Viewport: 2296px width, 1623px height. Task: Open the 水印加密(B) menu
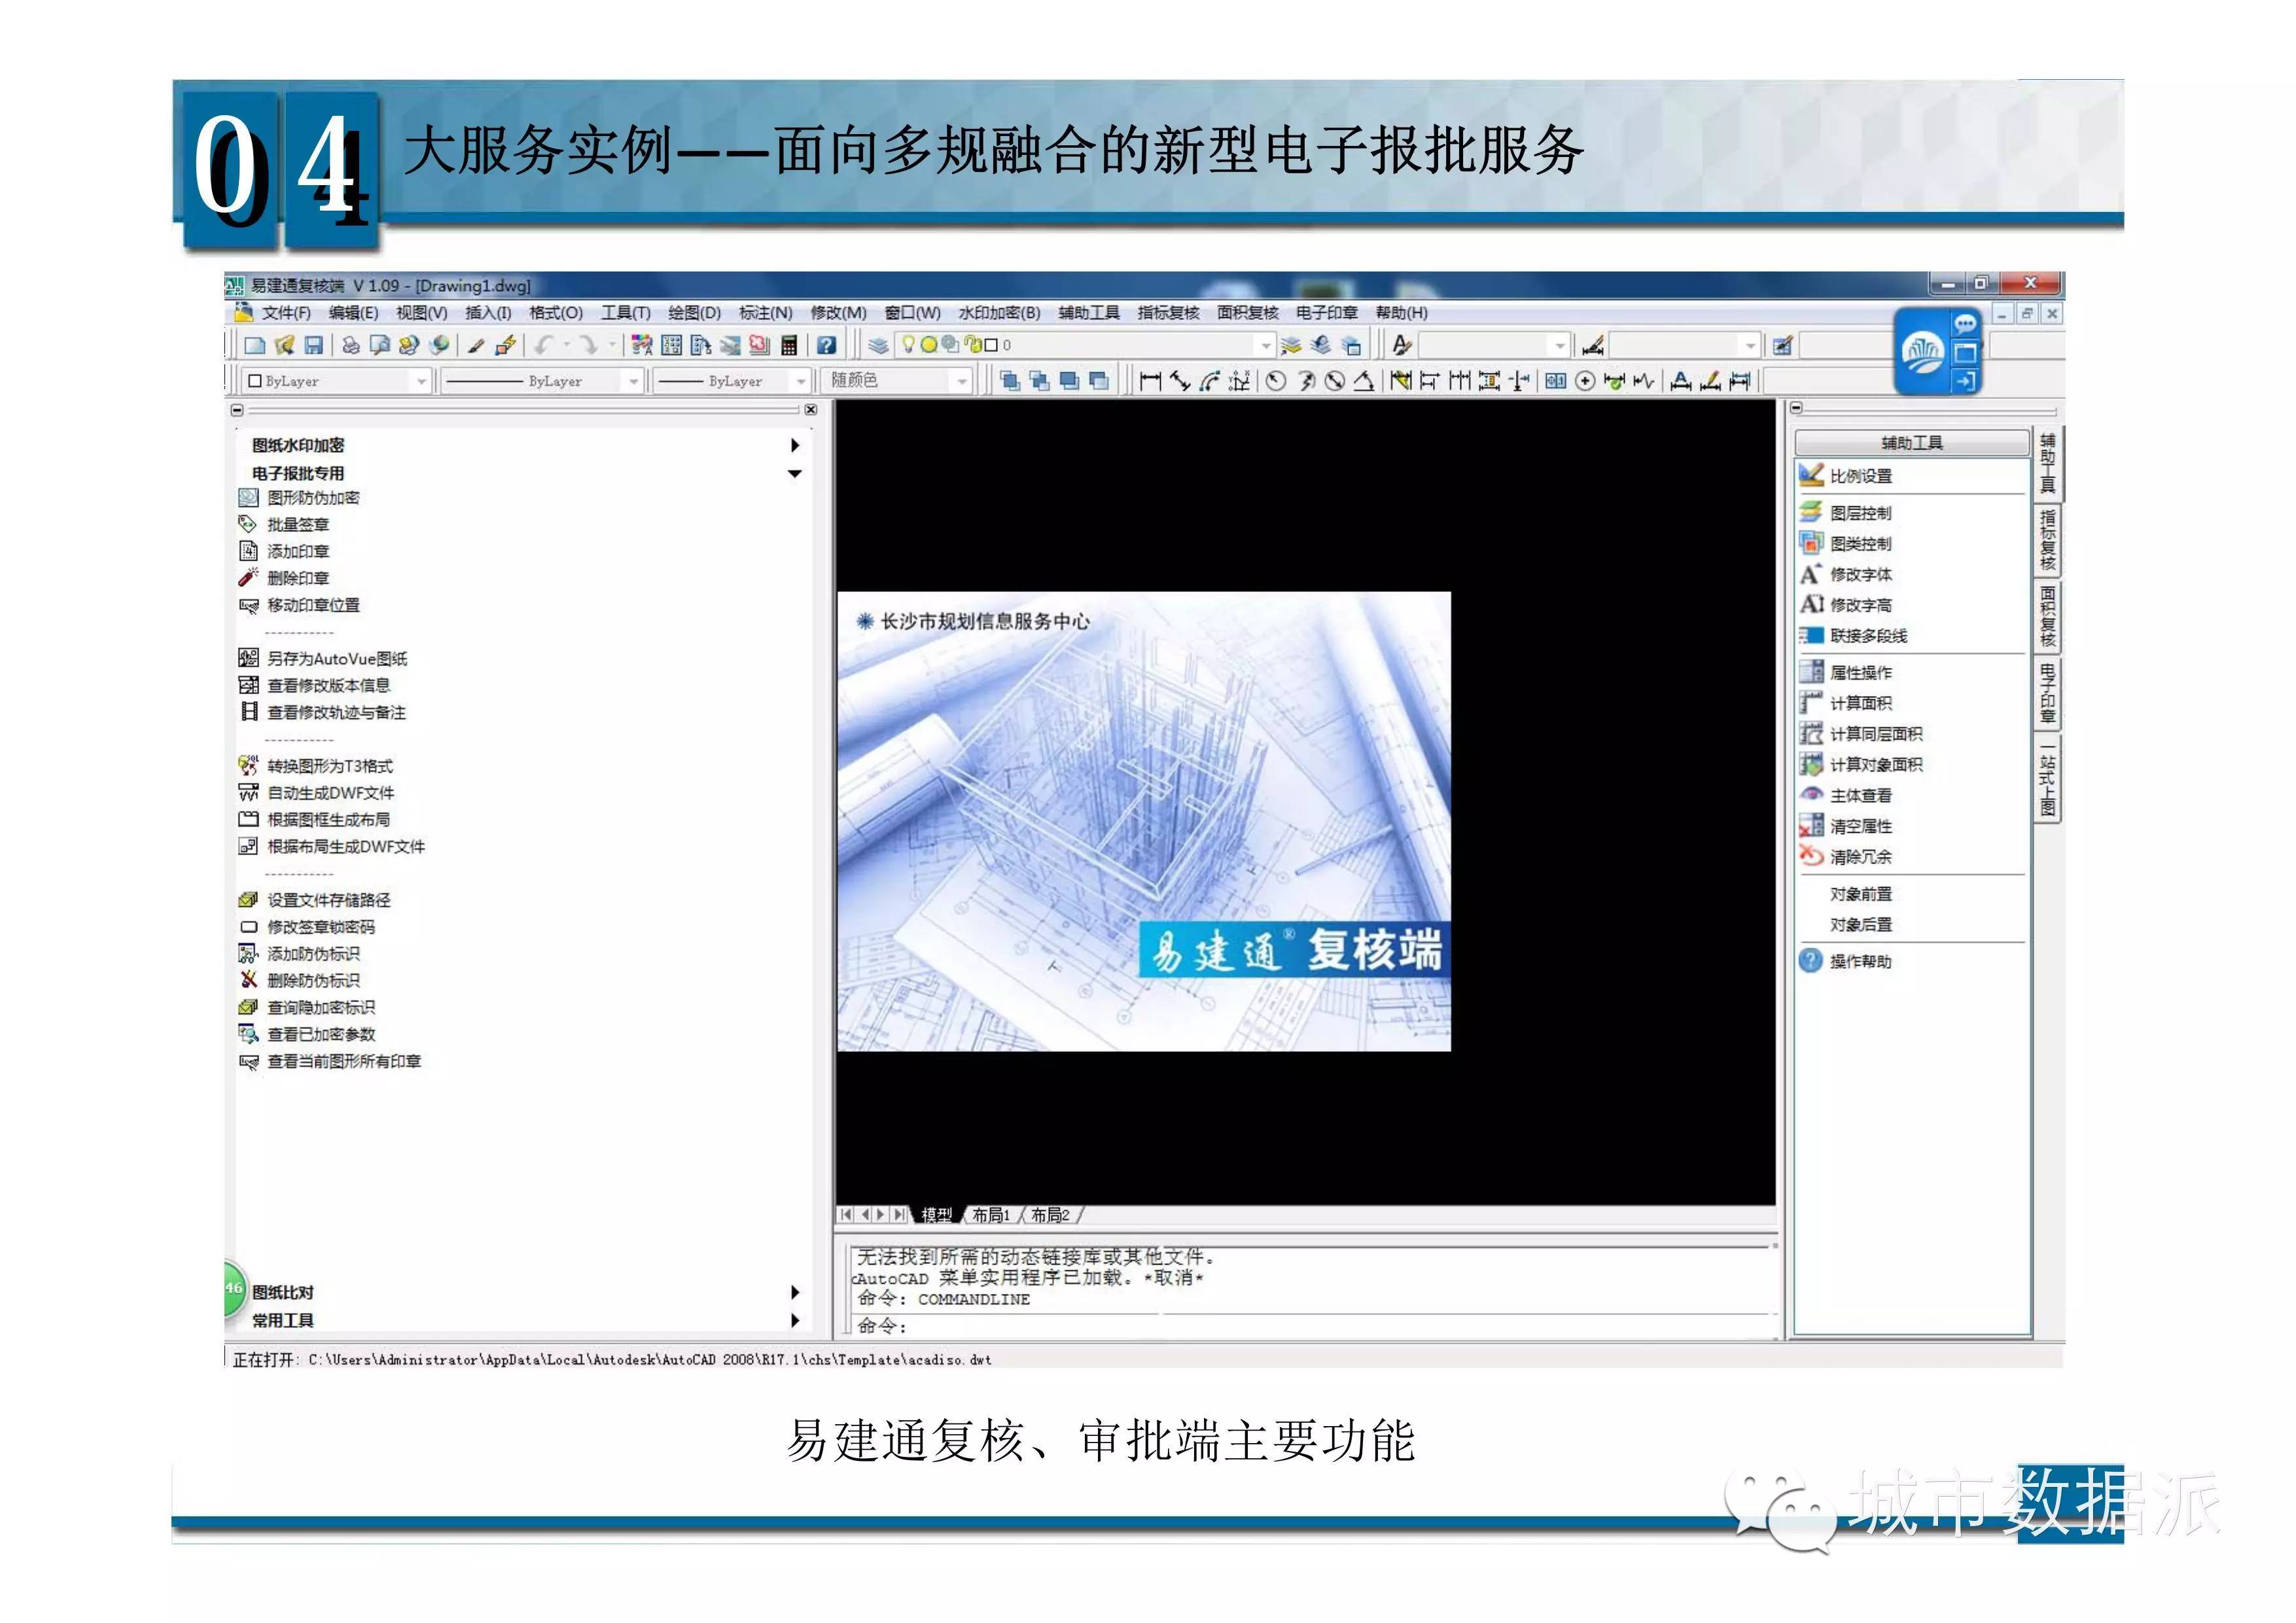click(x=999, y=313)
